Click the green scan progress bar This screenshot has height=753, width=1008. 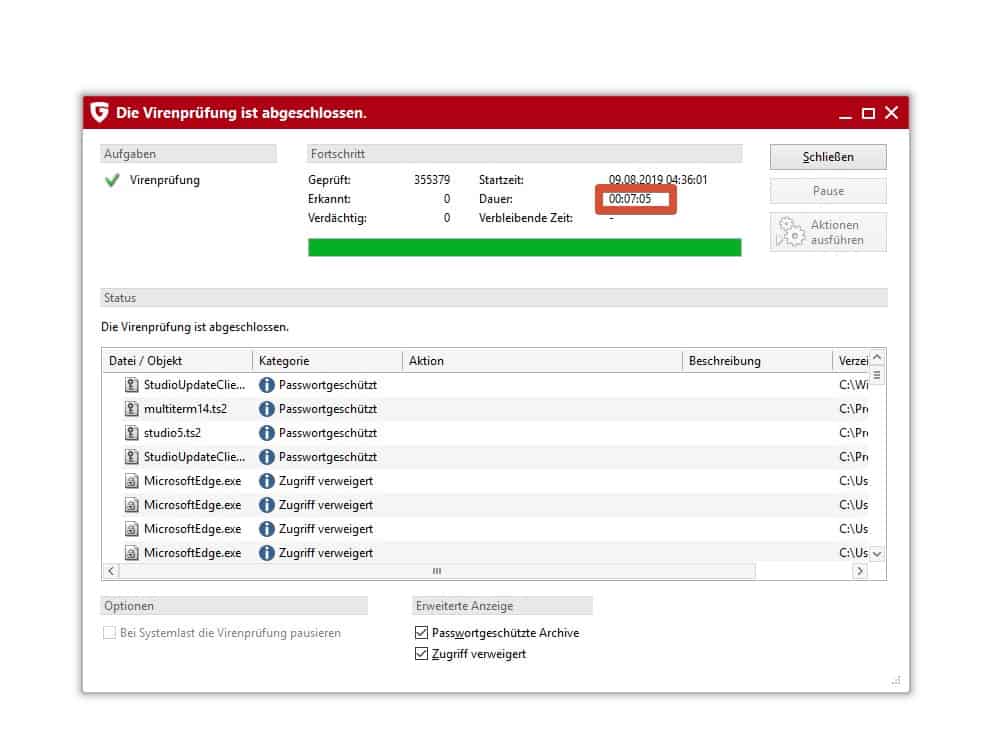coord(525,248)
